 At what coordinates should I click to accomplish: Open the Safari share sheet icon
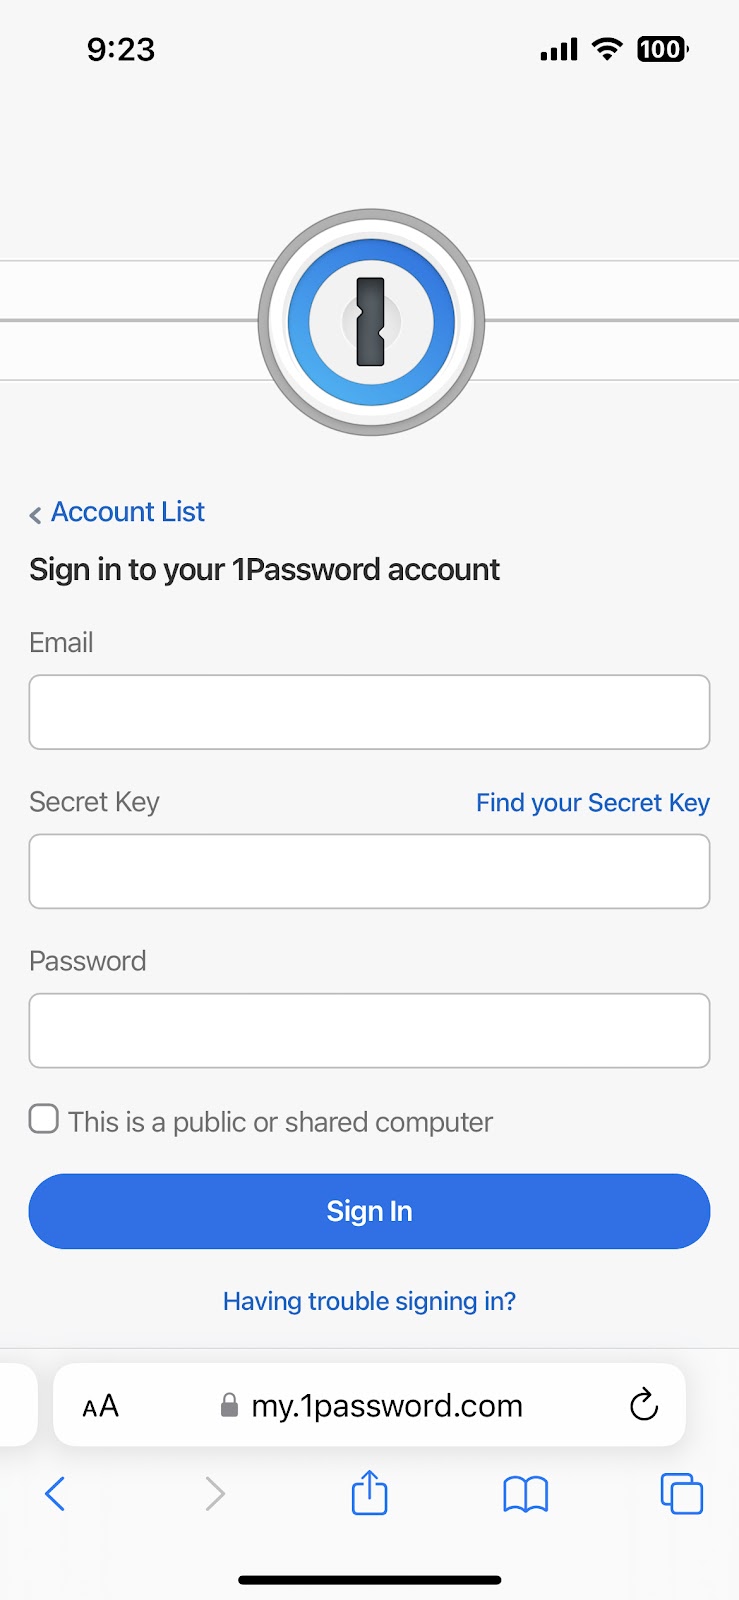[369, 1492]
